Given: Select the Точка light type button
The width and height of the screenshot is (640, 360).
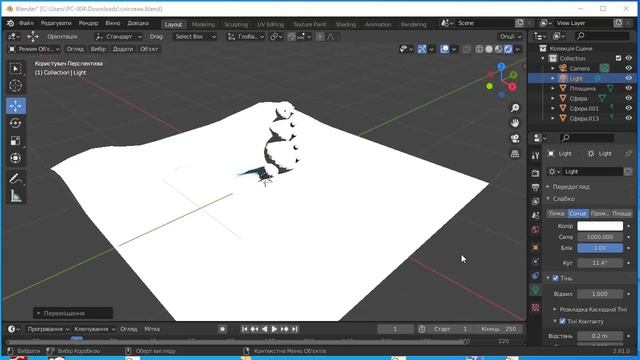Looking at the screenshot, I should point(556,213).
